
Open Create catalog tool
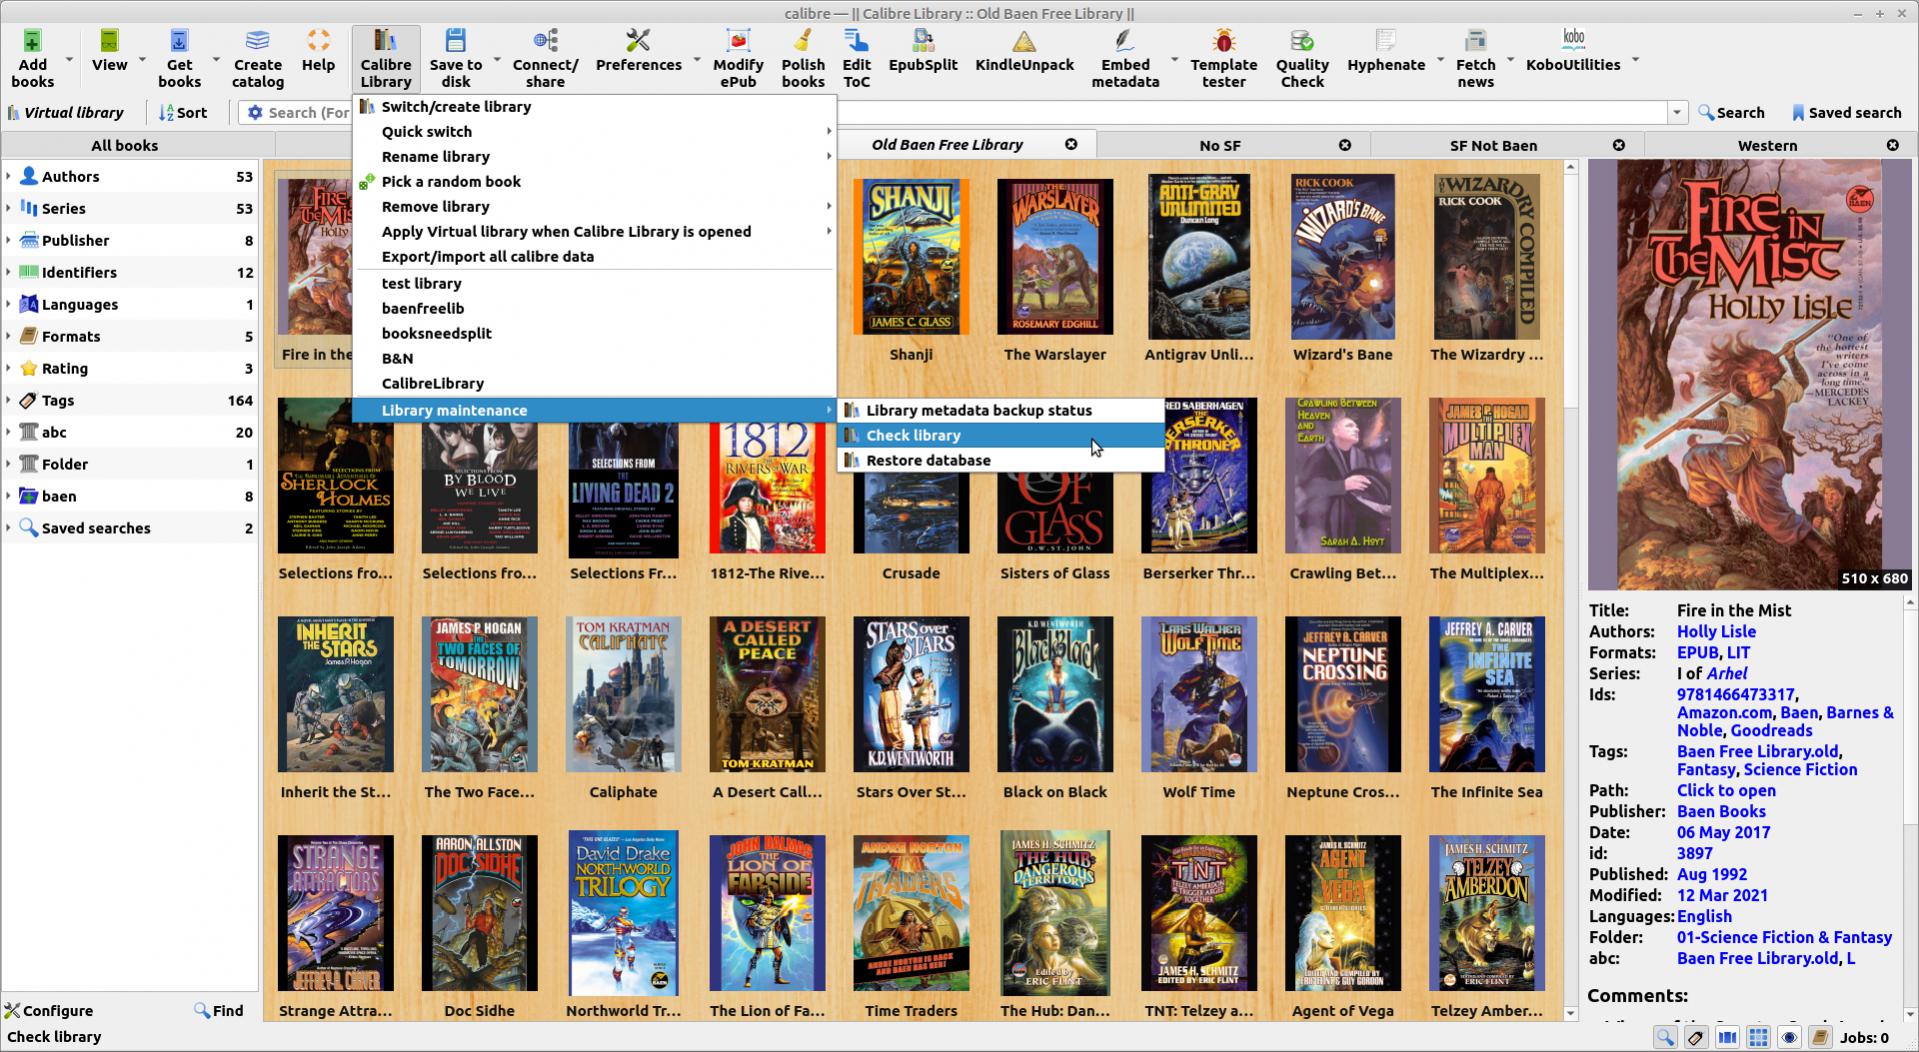pyautogui.click(x=258, y=58)
